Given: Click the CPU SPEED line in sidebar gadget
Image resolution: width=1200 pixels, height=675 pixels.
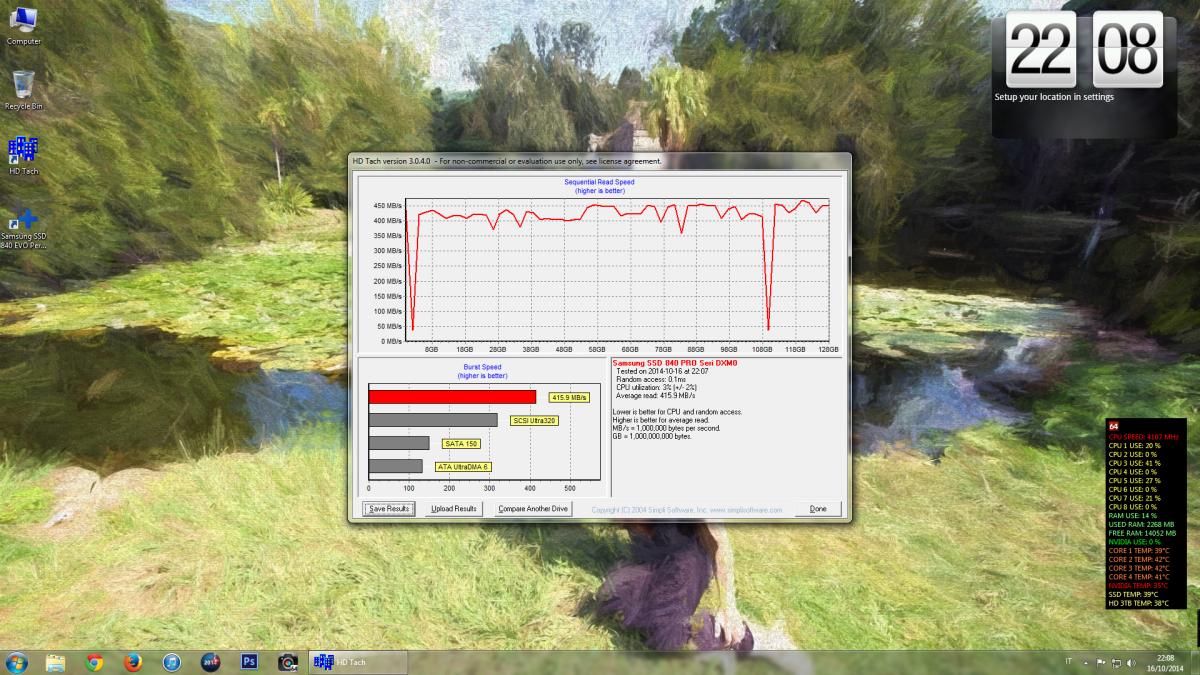Looking at the screenshot, I should pos(1143,437).
